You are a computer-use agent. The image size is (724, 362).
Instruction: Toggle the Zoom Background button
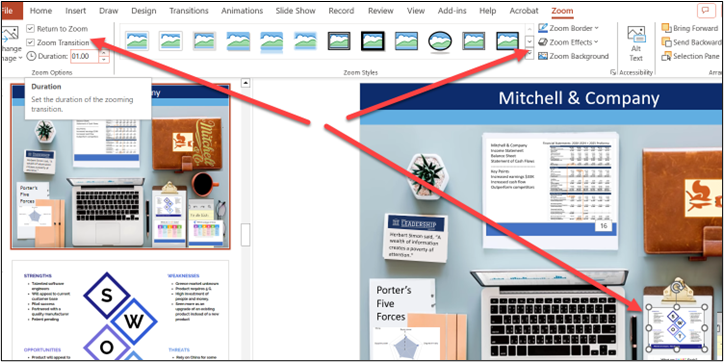(573, 56)
